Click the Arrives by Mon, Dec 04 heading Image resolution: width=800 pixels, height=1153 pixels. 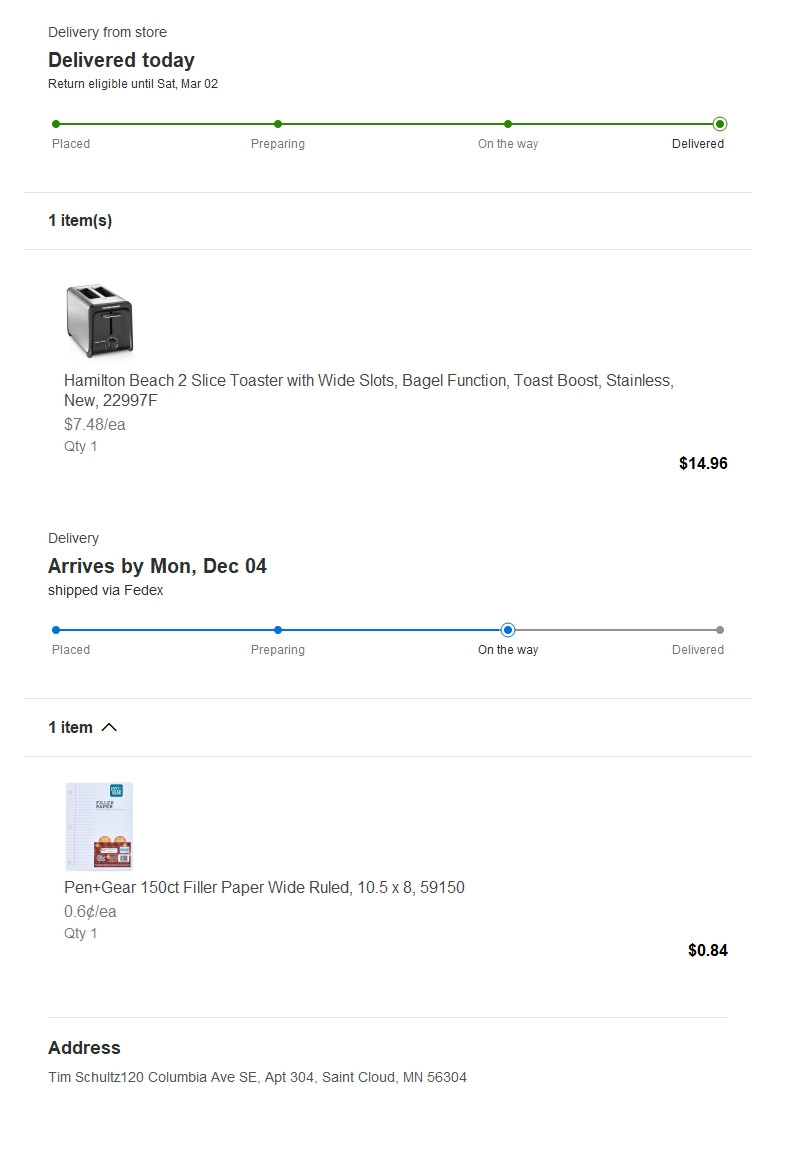coord(157,566)
